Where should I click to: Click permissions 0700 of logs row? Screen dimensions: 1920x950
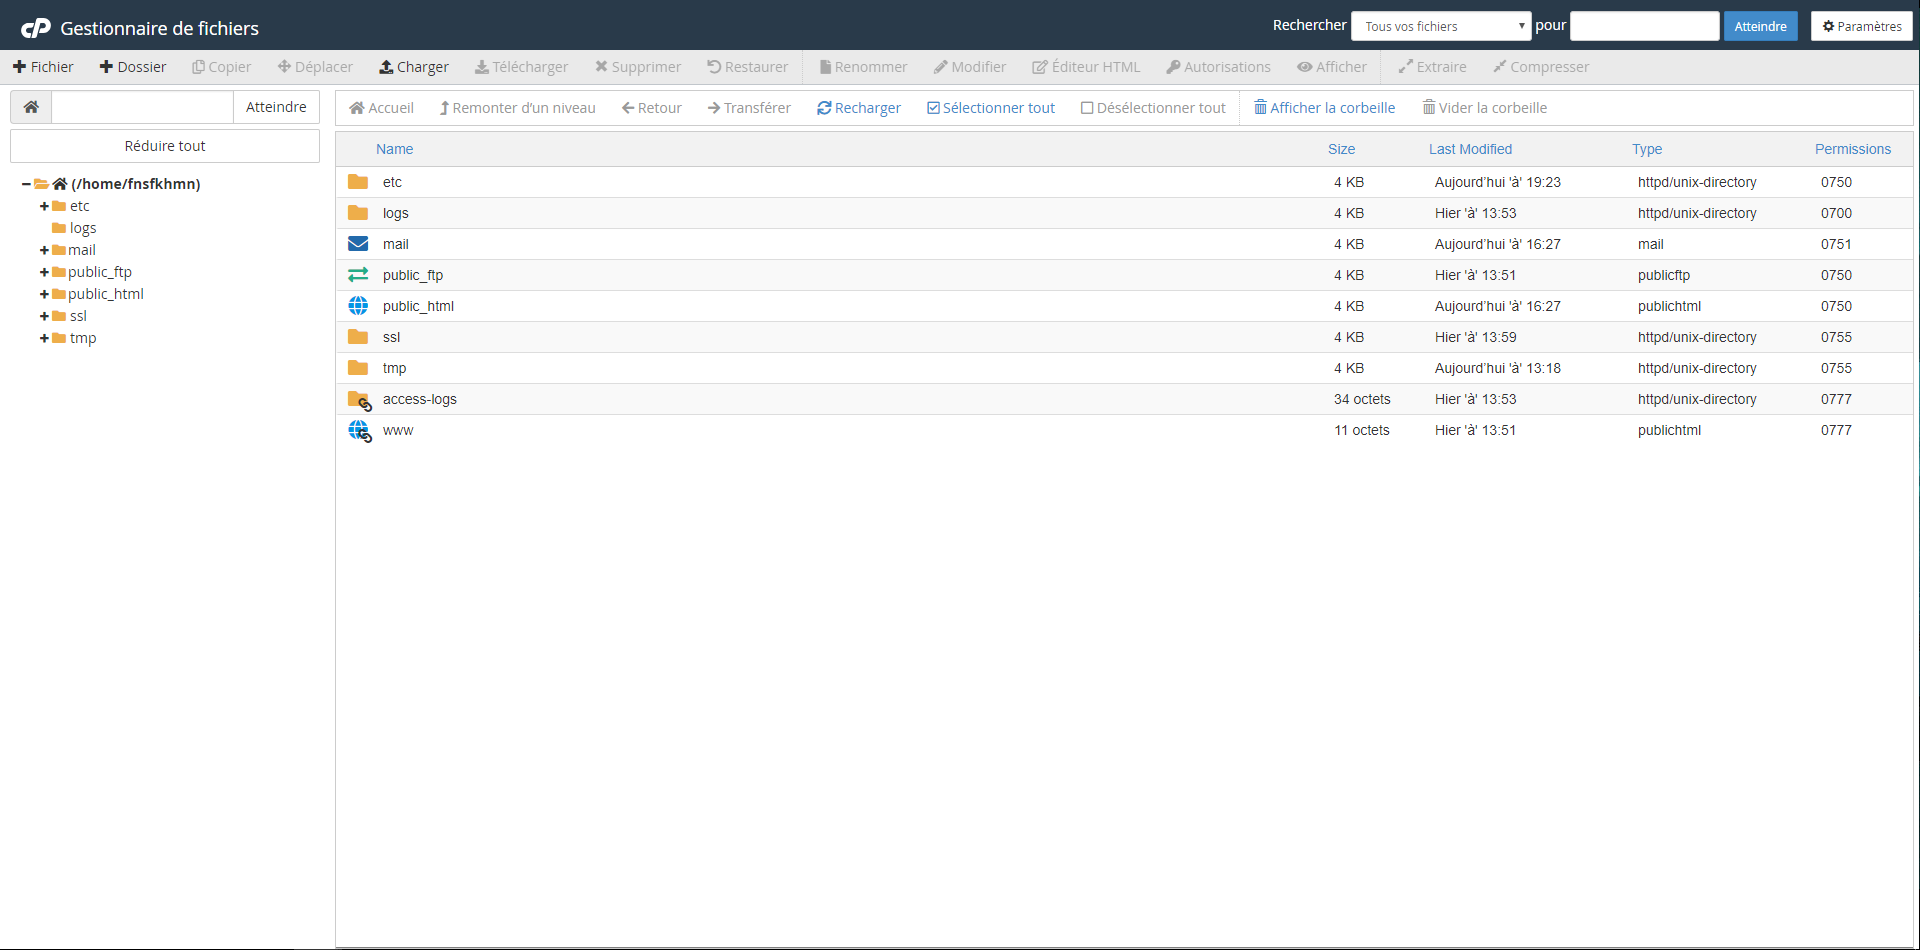coord(1836,213)
